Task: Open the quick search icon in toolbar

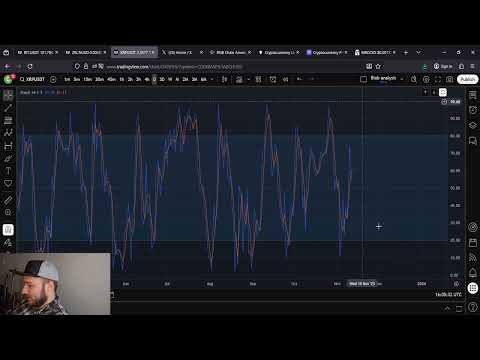Action: pyautogui.click(x=414, y=79)
